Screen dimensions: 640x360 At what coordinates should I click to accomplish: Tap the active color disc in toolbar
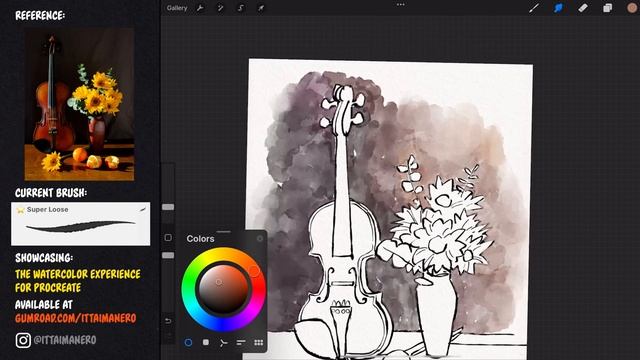click(x=632, y=8)
